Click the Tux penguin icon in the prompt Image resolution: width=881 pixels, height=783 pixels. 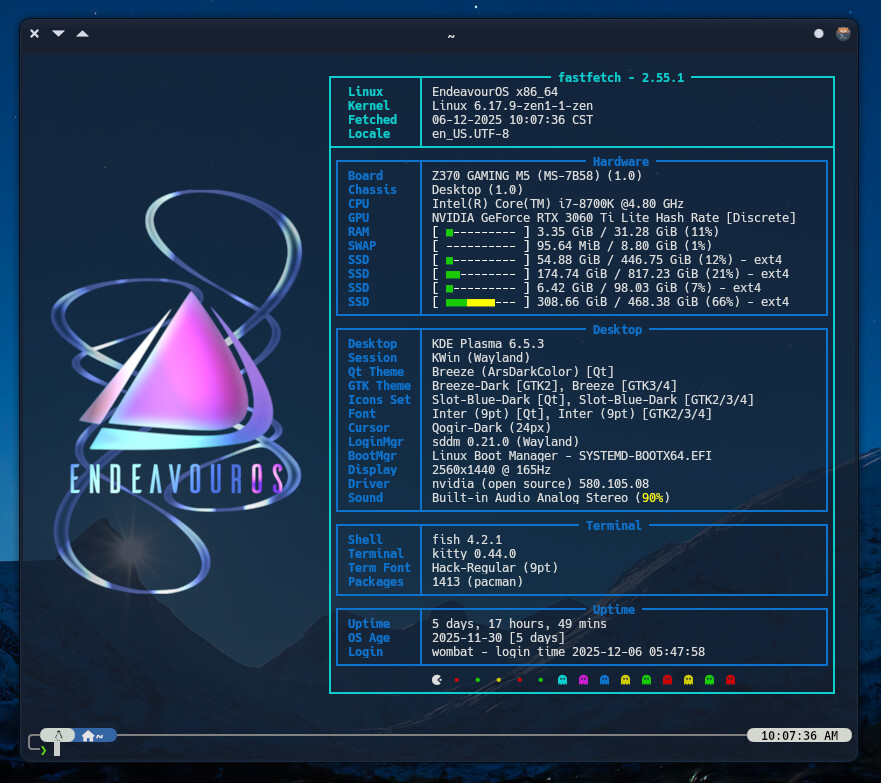[58, 735]
